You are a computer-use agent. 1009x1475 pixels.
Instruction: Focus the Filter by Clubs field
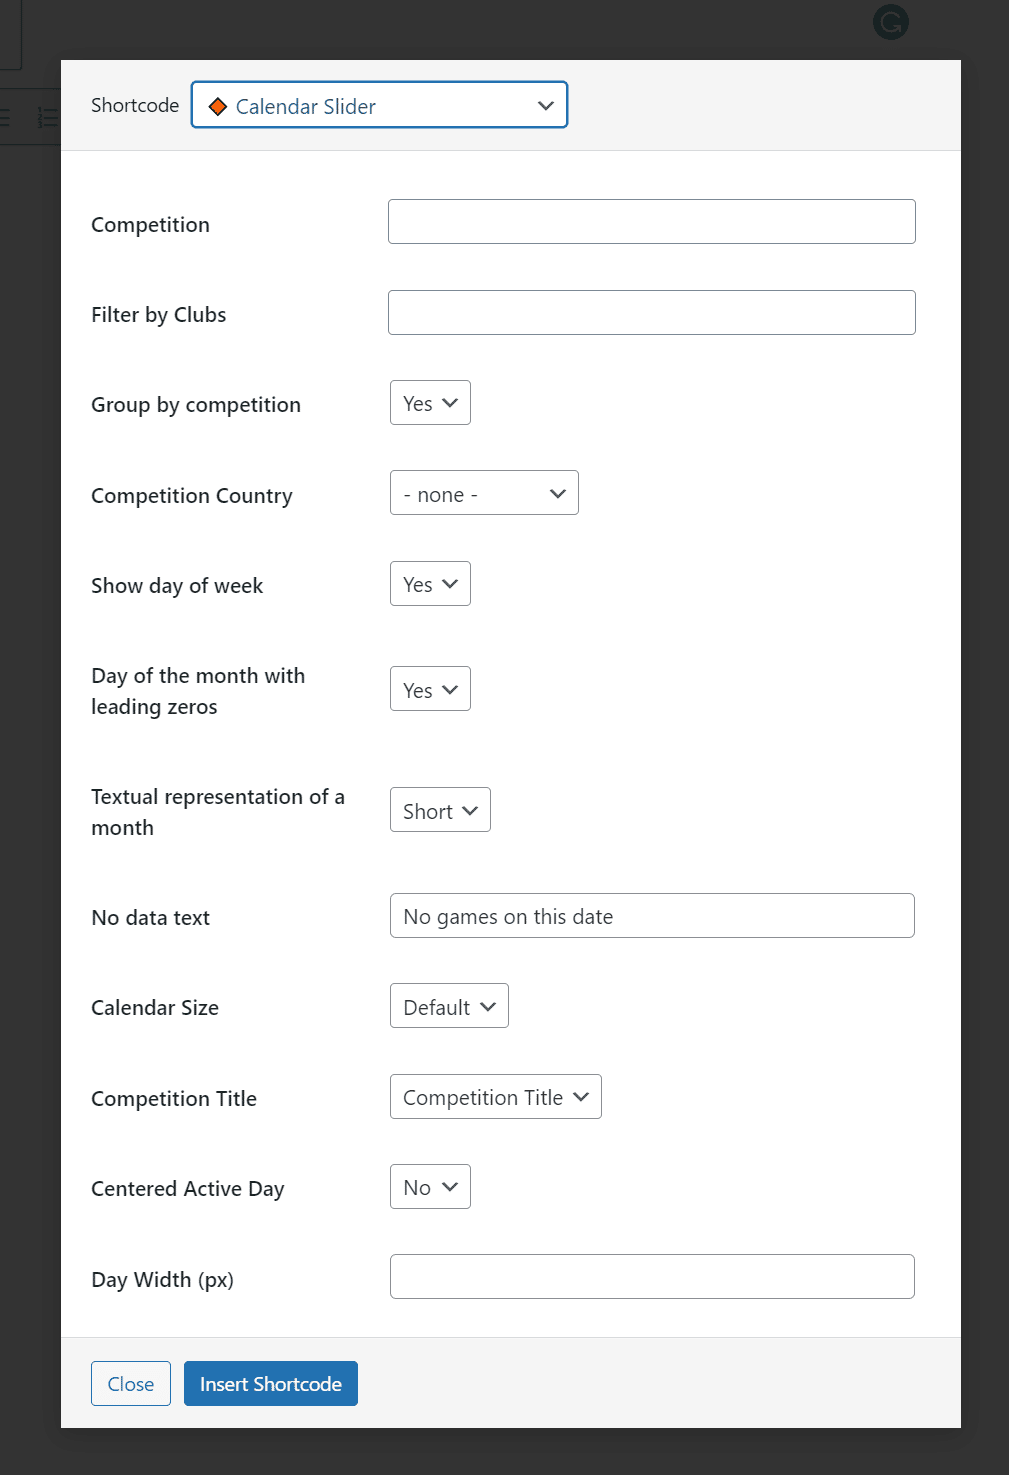[x=651, y=312]
